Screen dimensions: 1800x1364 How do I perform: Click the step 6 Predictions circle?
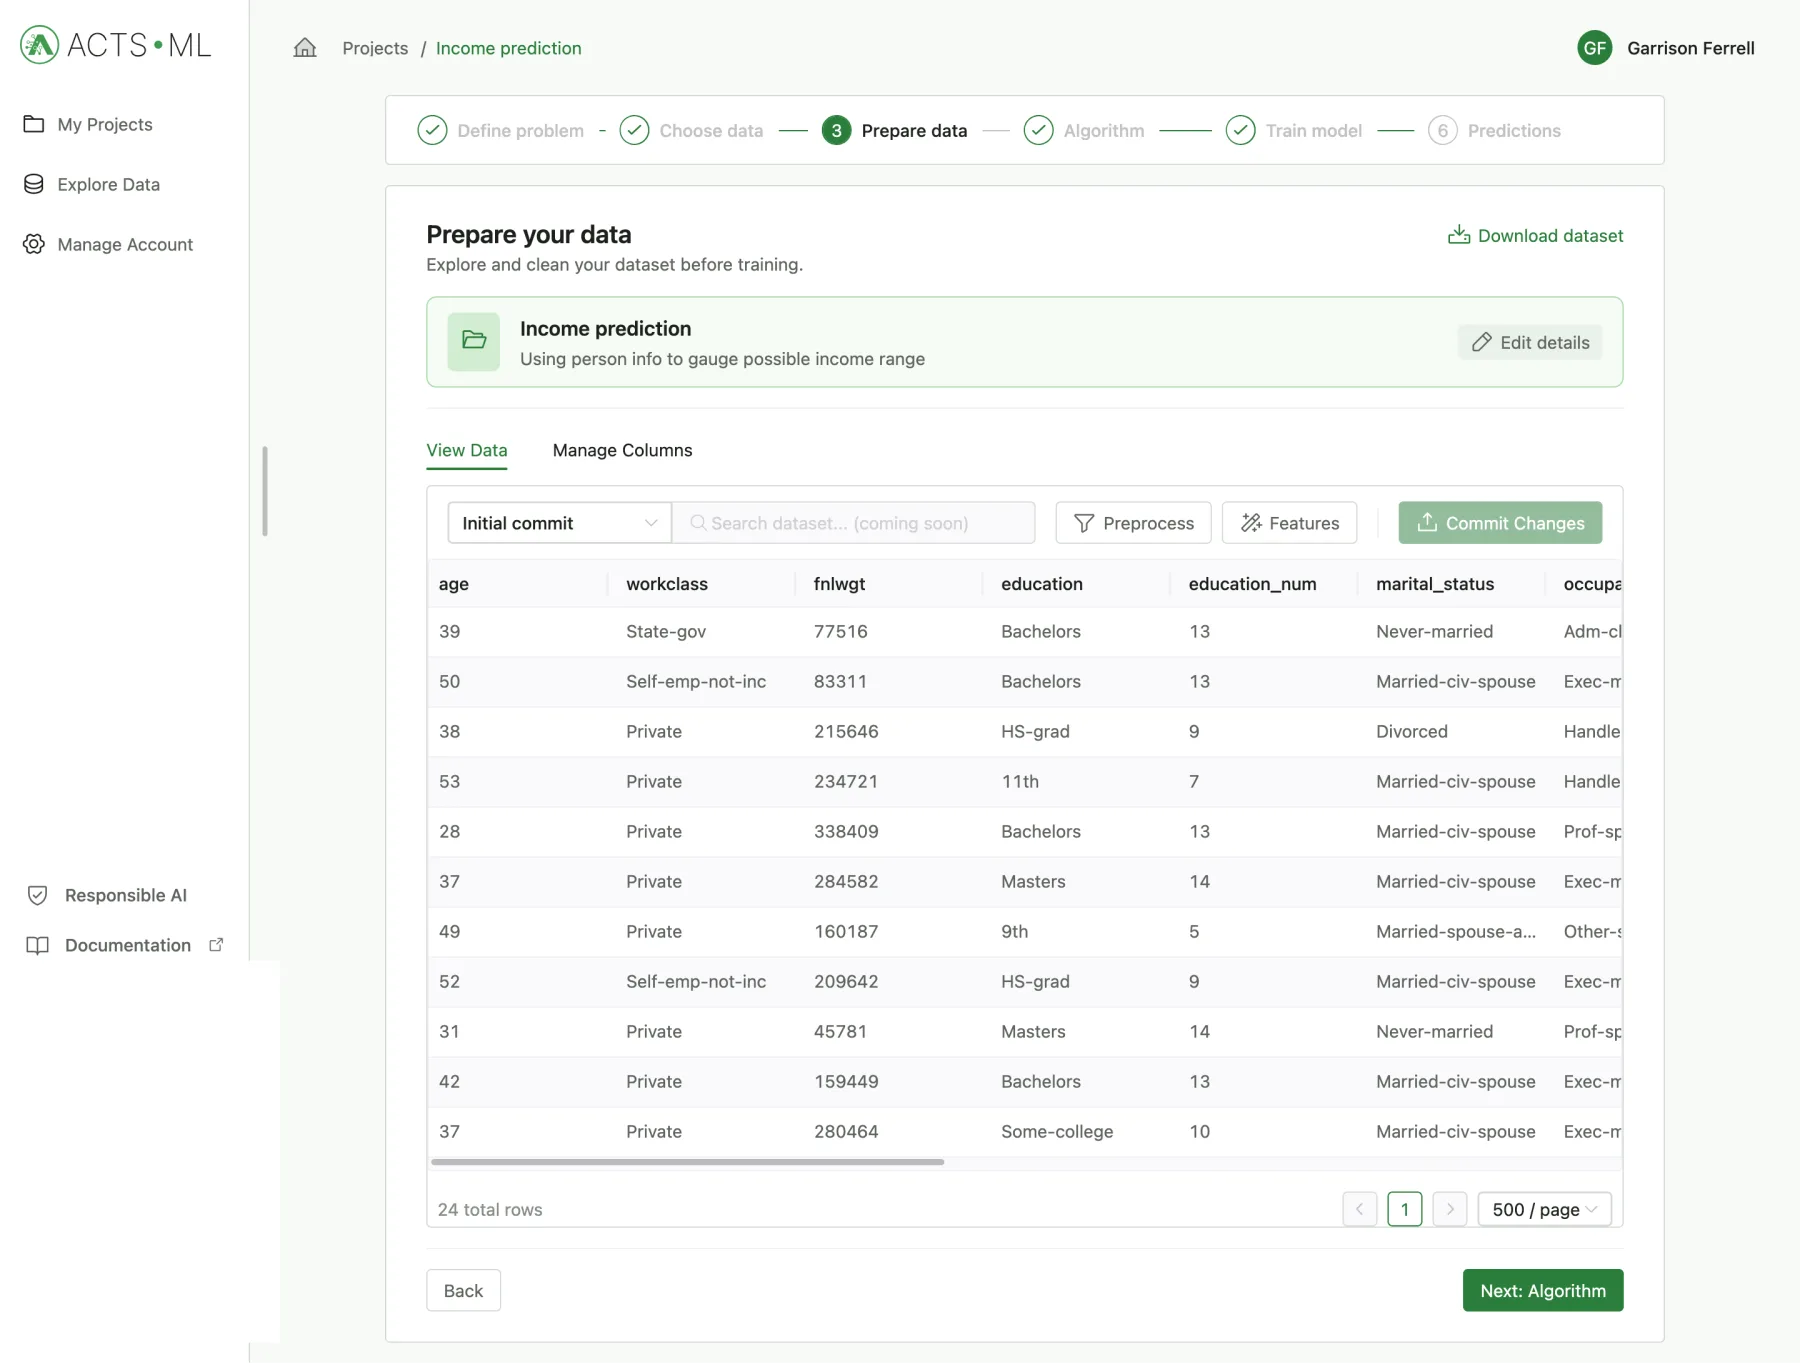(x=1442, y=131)
